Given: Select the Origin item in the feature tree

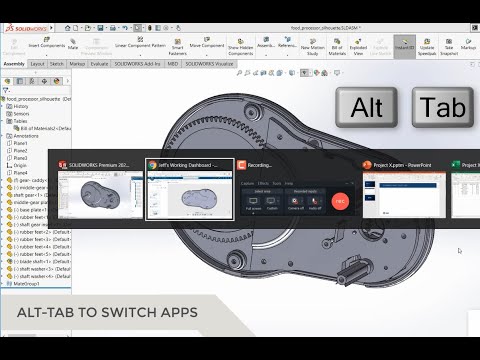Looking at the screenshot, I should [x=16, y=165].
